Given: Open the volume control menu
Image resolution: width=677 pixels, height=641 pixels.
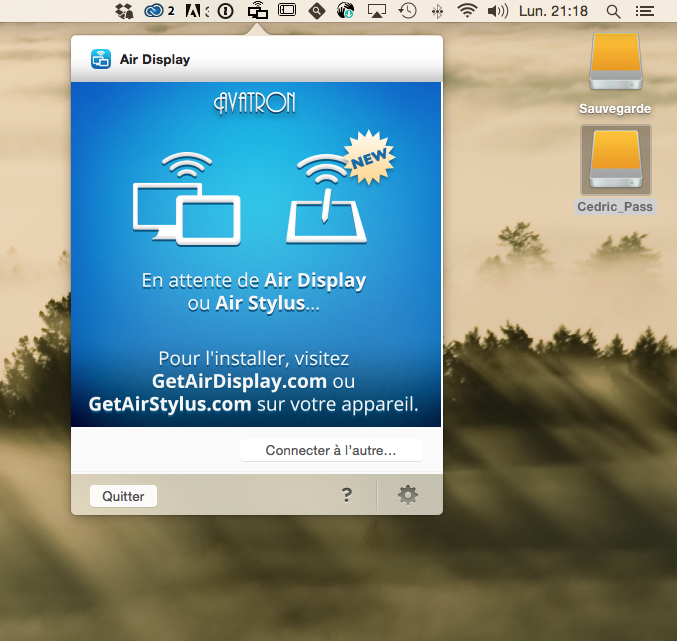Looking at the screenshot, I should (498, 11).
